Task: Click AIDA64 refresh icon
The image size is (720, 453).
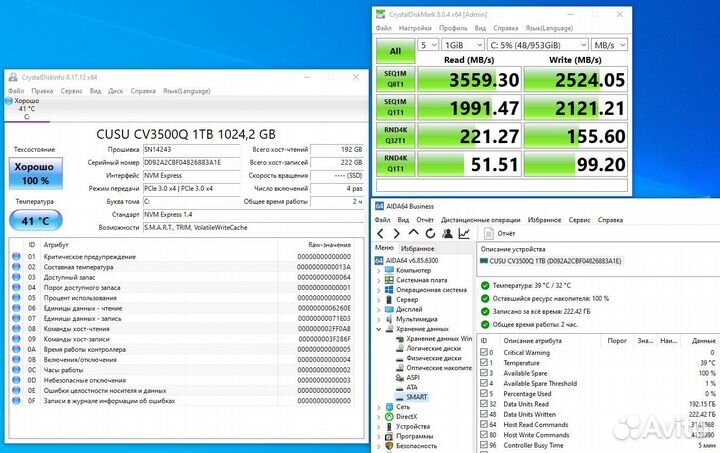Action: tap(430, 234)
